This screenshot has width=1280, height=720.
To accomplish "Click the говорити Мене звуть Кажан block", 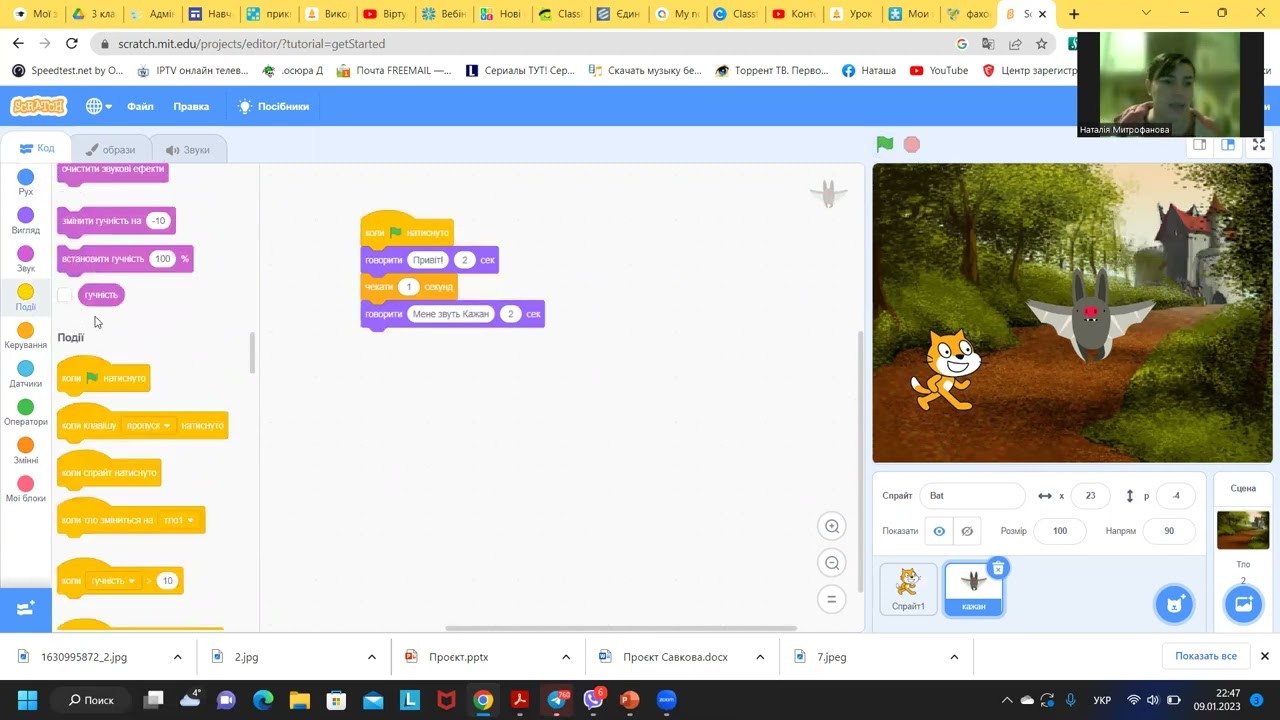I will [452, 314].
